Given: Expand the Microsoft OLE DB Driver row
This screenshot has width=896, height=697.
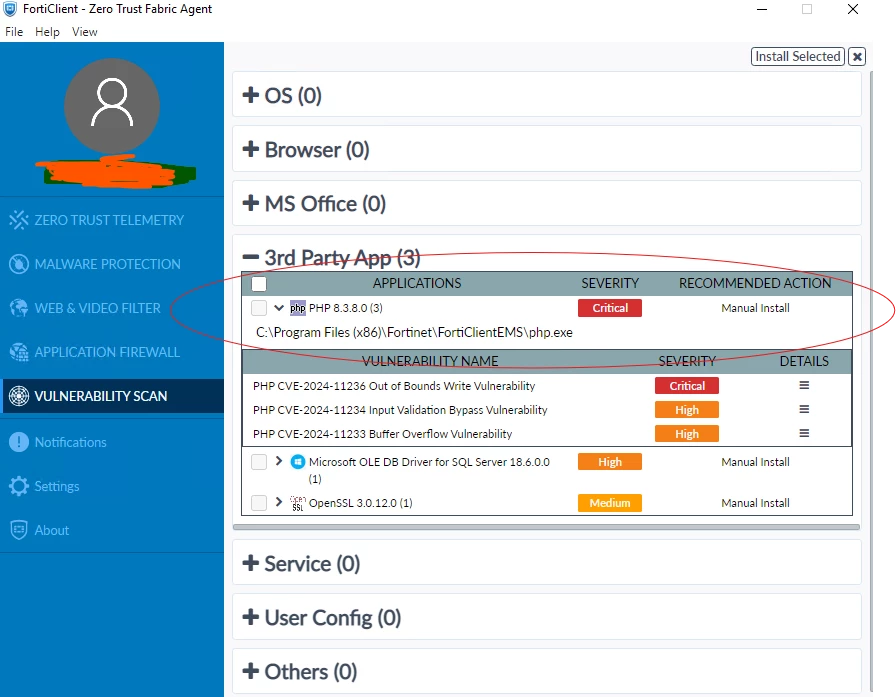Looking at the screenshot, I should click(279, 460).
